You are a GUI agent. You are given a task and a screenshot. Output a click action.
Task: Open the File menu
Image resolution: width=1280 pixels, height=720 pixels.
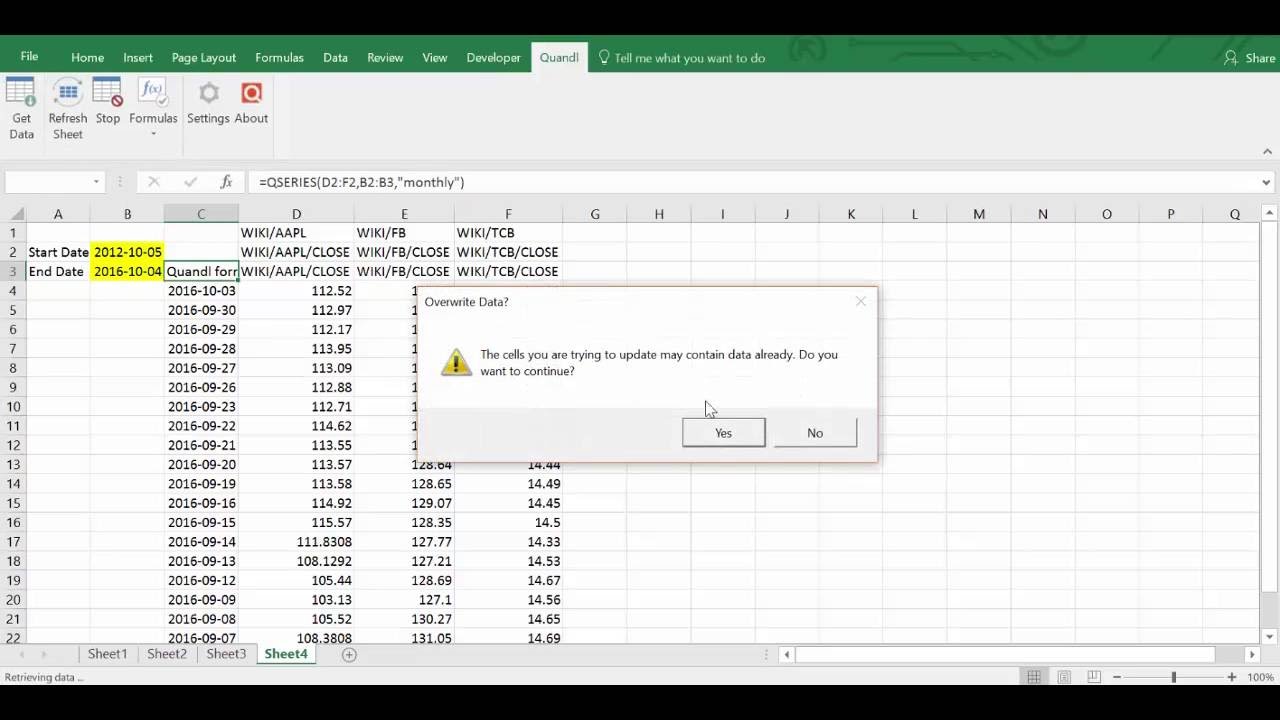pos(29,57)
